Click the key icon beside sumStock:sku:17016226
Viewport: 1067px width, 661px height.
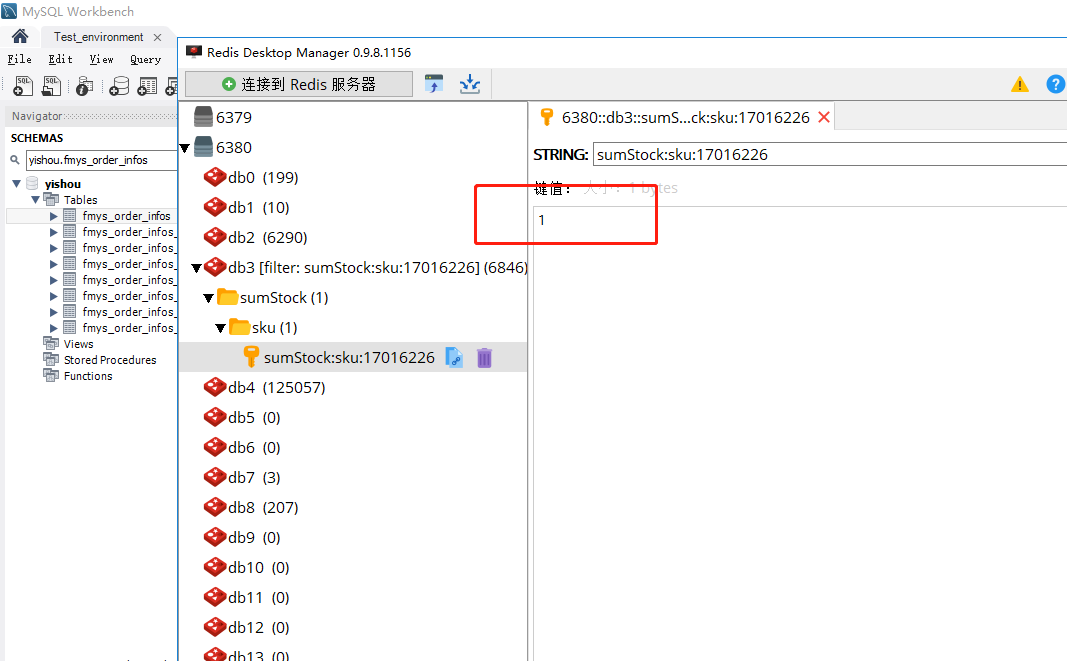click(250, 357)
